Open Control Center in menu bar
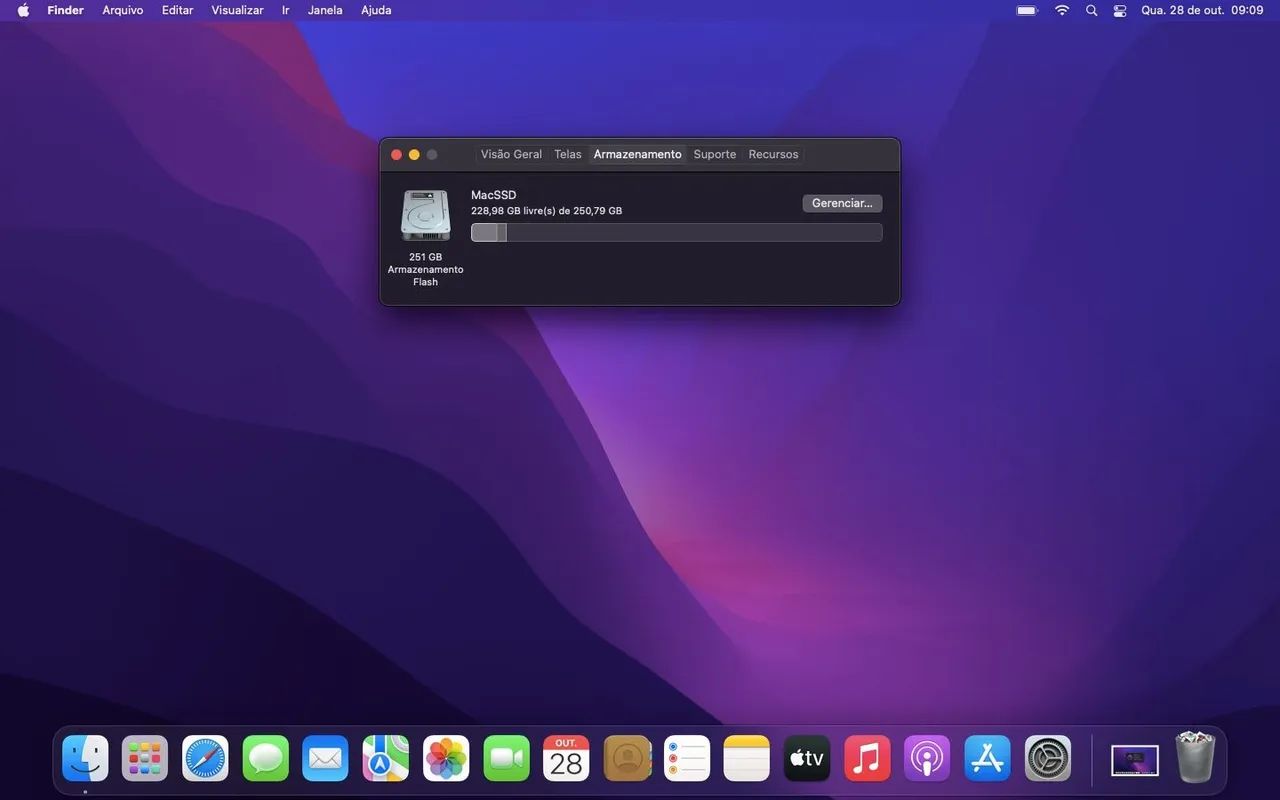The height and width of the screenshot is (800, 1280). (1120, 10)
